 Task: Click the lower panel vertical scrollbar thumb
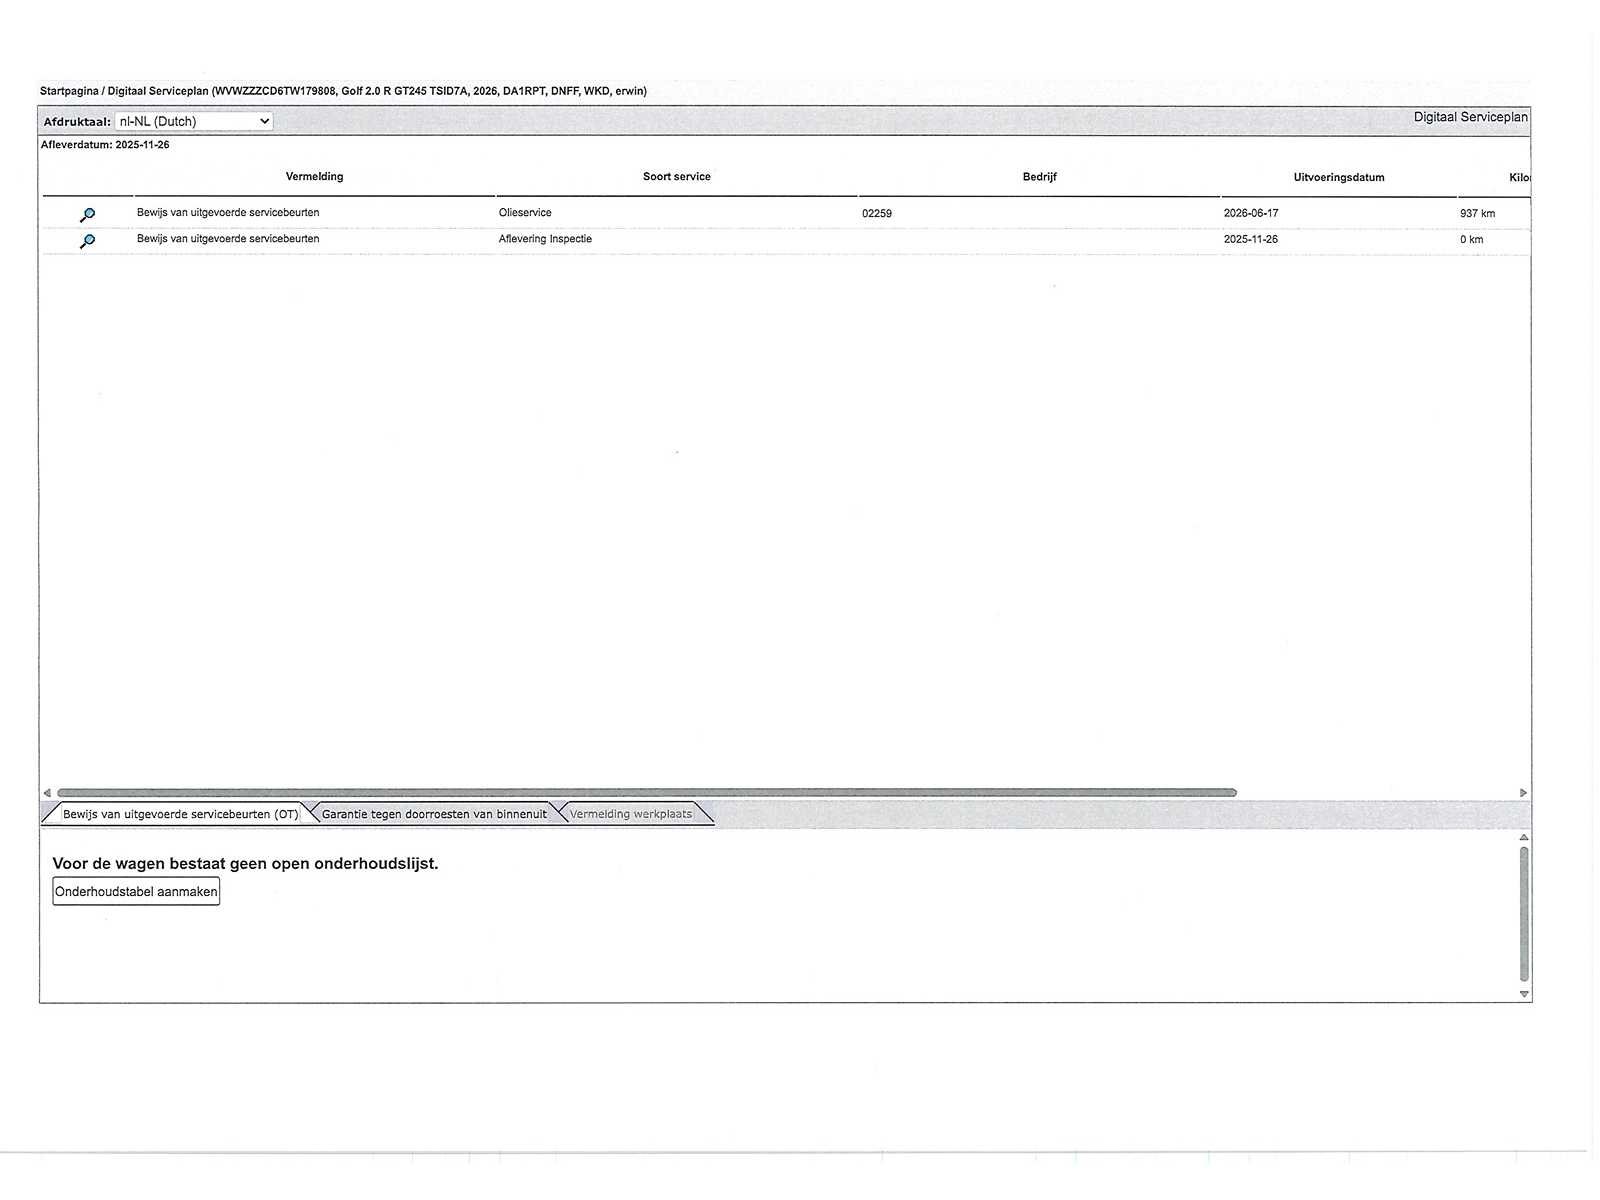click(1524, 915)
